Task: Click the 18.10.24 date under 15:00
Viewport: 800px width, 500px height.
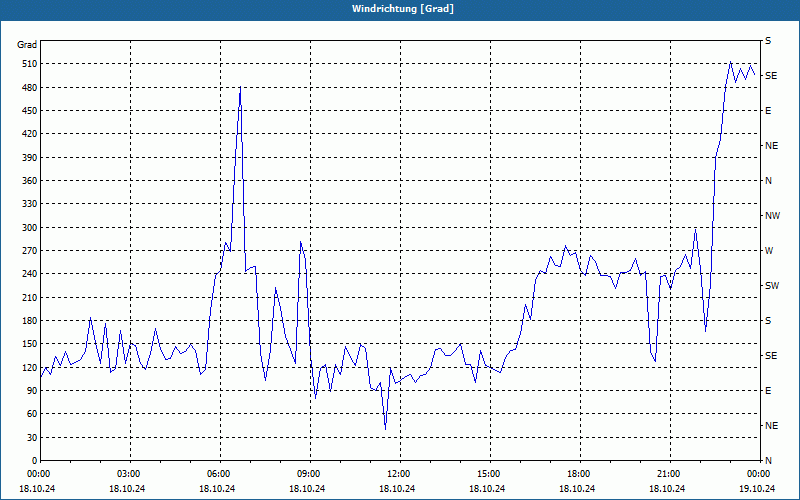Action: click(487, 488)
